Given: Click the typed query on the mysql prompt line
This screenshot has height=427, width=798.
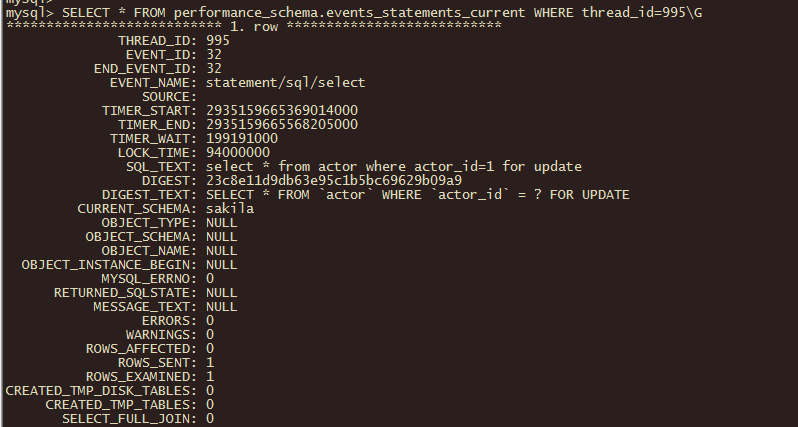Looking at the screenshot, I should tap(382, 13).
